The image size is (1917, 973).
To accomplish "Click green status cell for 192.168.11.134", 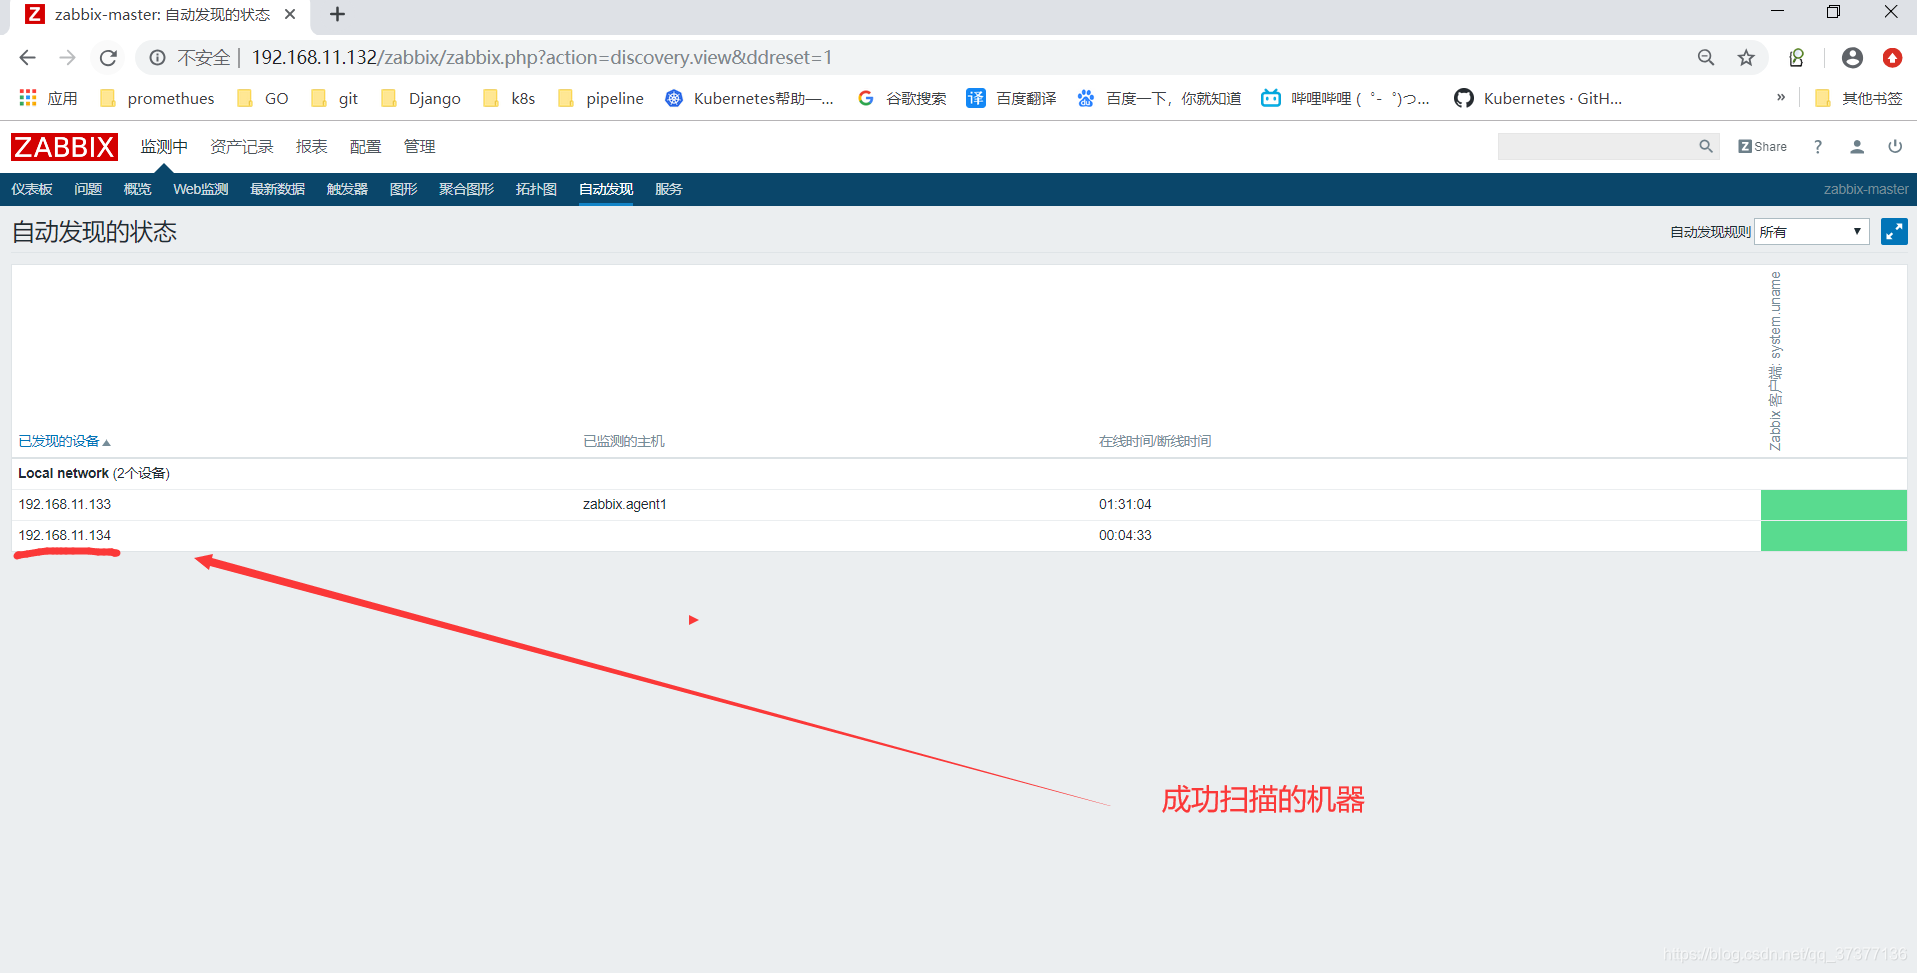I will (x=1833, y=536).
